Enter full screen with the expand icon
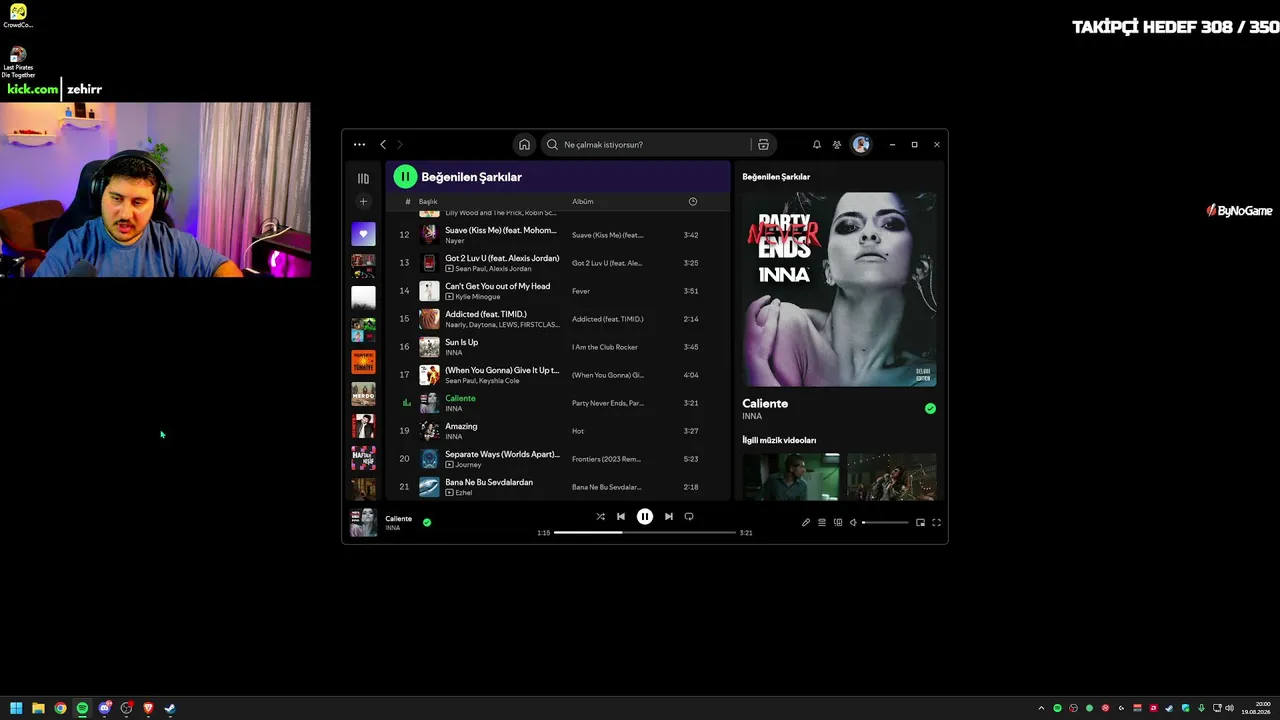 pyautogui.click(x=936, y=522)
